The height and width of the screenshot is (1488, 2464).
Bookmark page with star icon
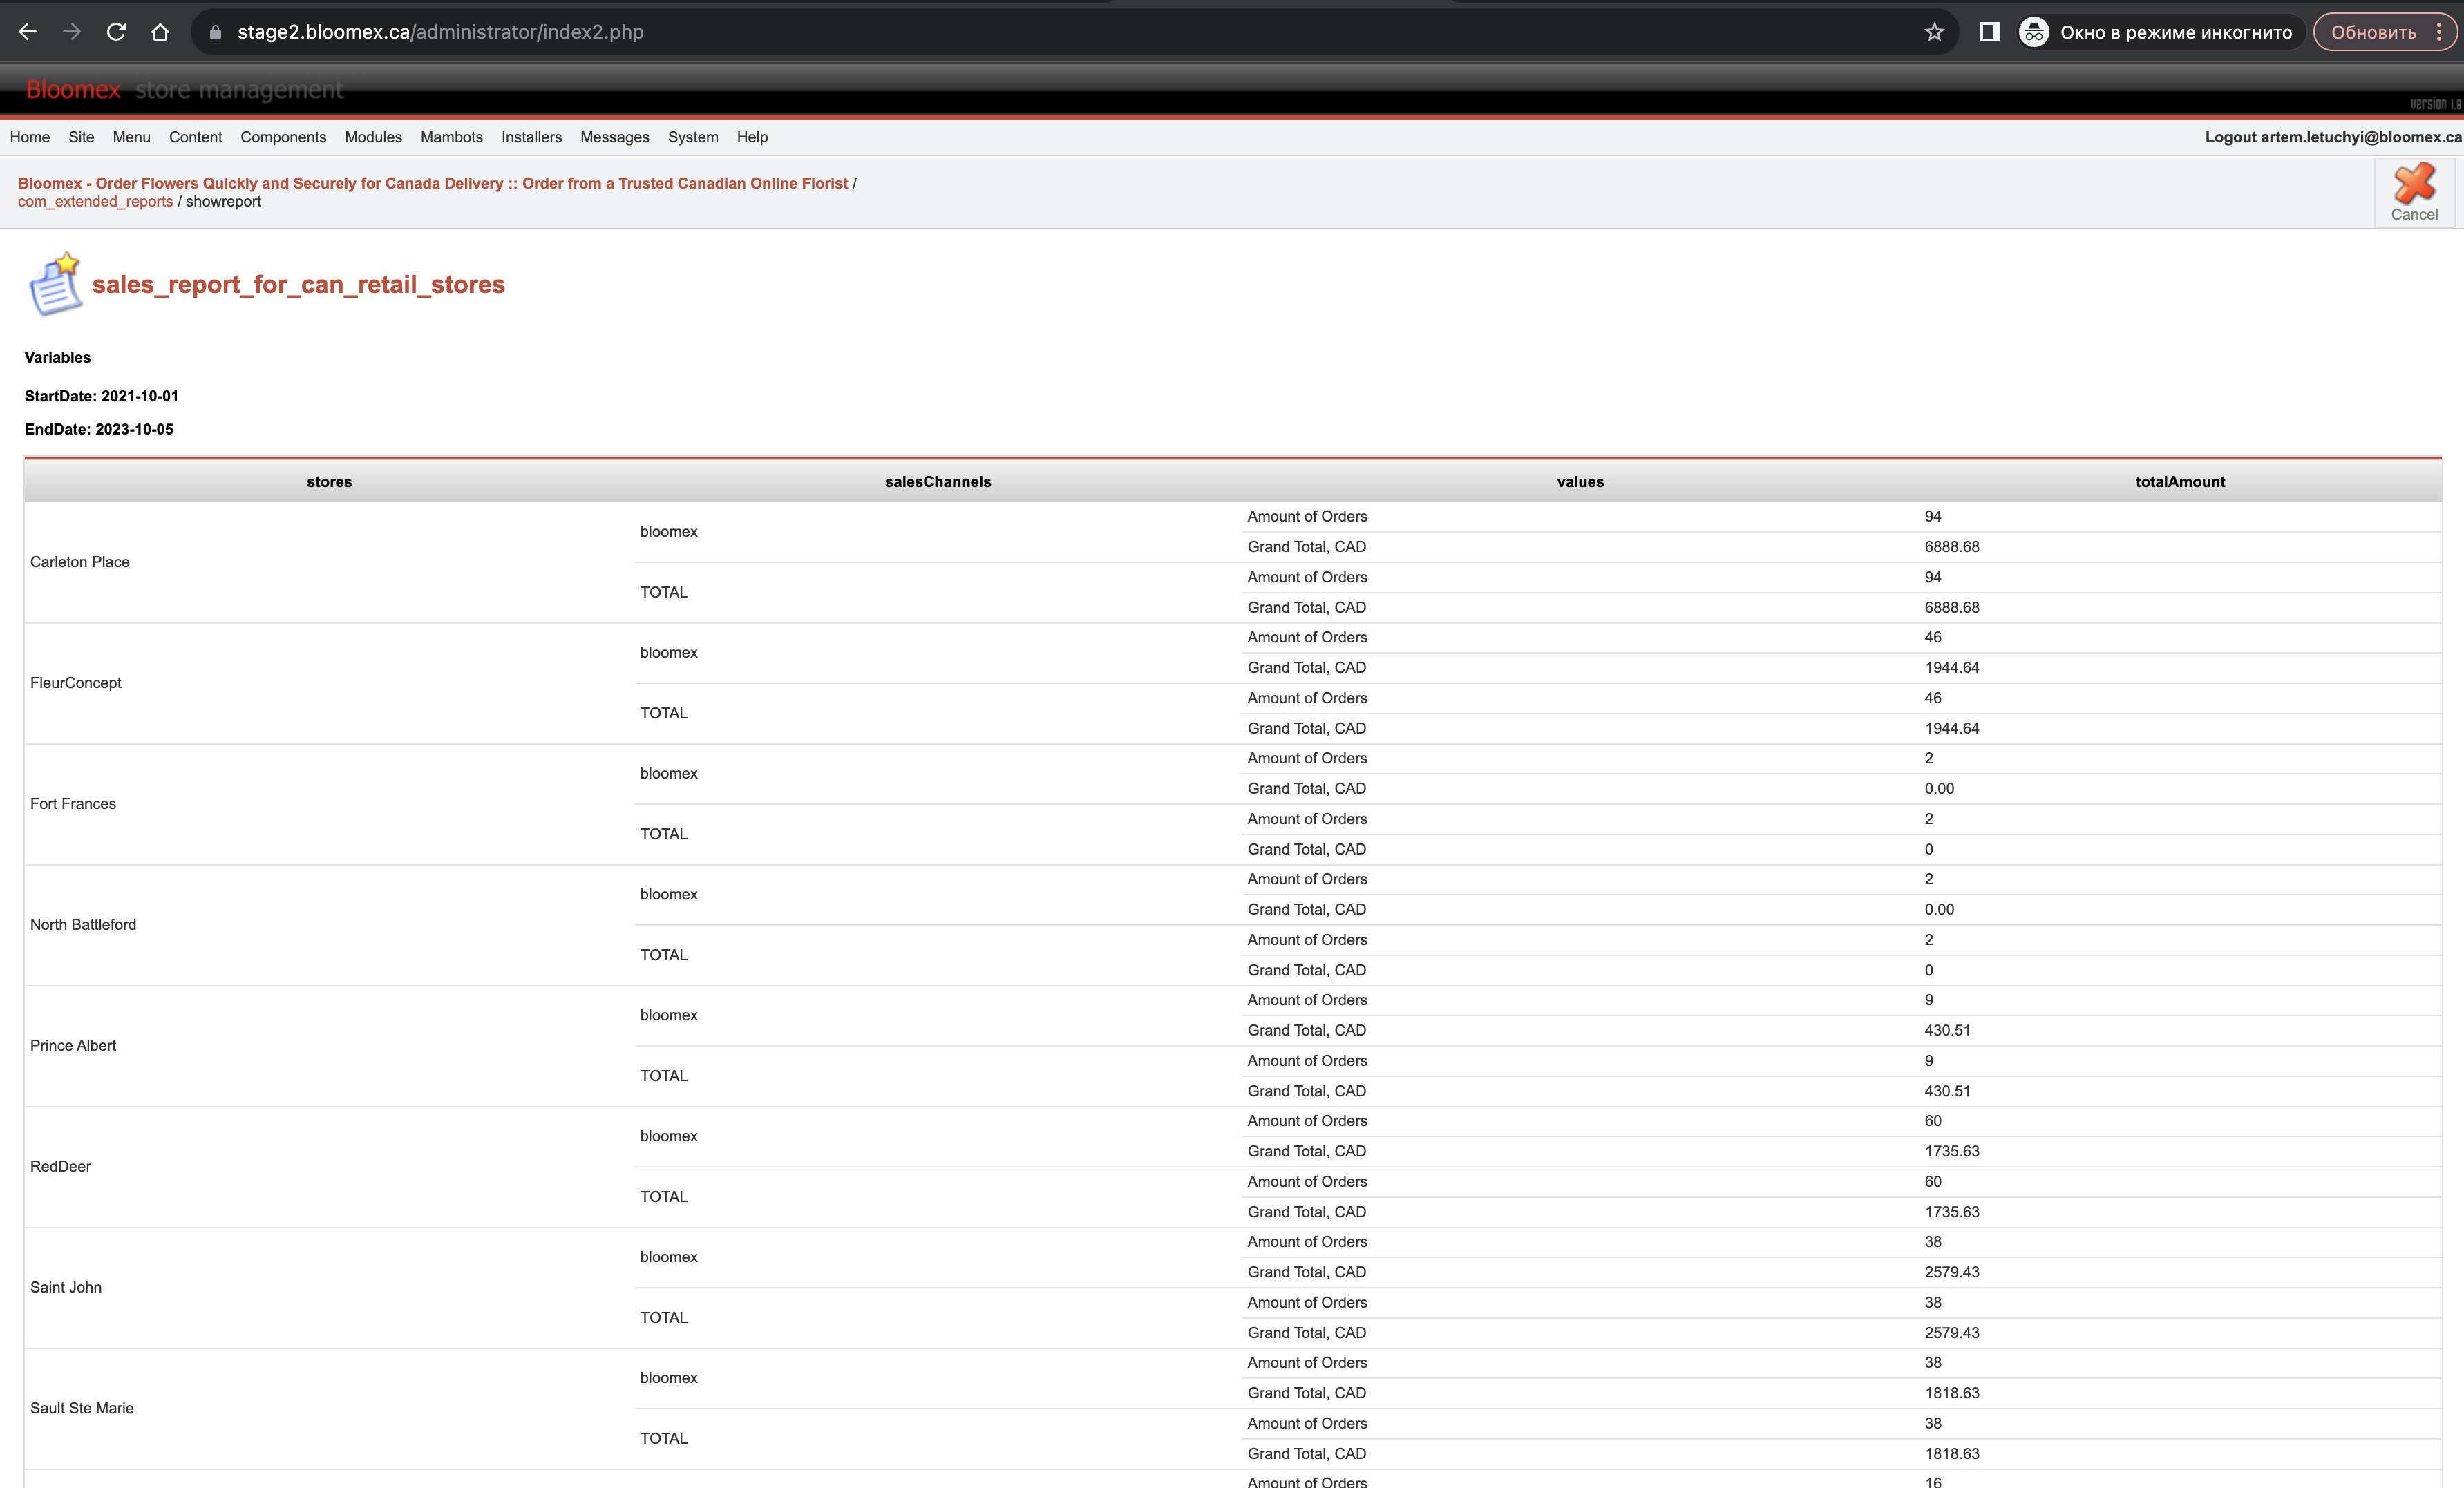(1934, 32)
